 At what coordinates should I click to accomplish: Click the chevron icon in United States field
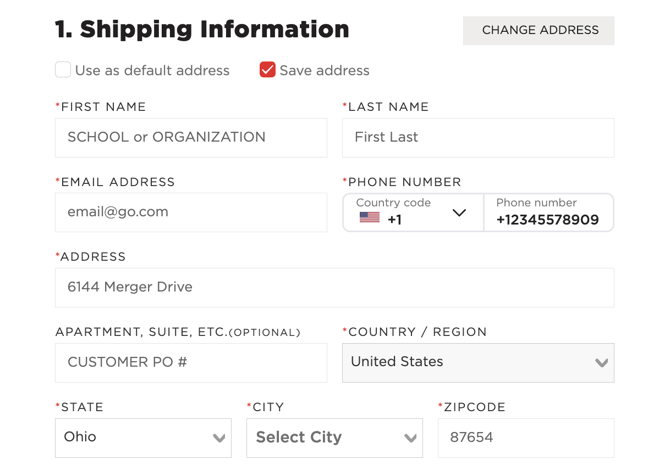(601, 363)
